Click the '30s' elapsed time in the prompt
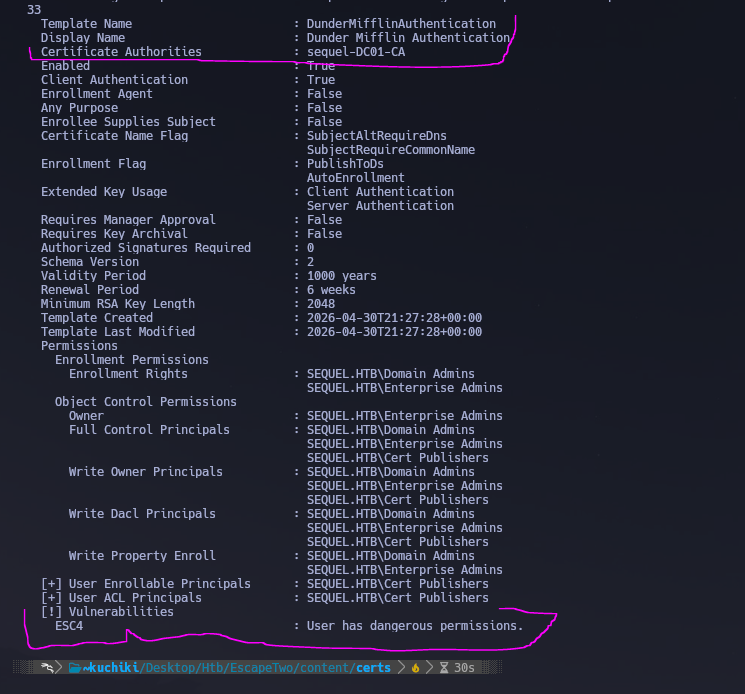745x694 pixels. (464, 668)
